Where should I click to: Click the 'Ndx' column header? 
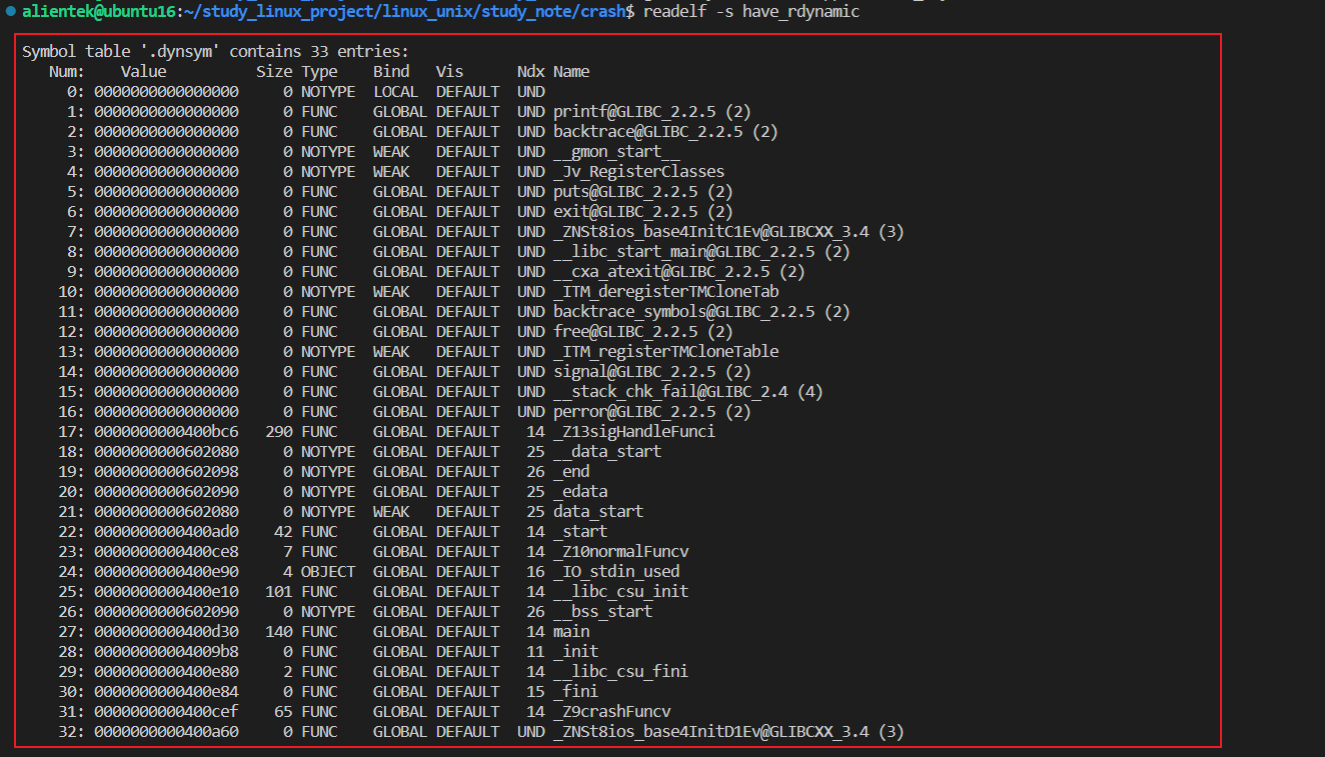(530, 71)
